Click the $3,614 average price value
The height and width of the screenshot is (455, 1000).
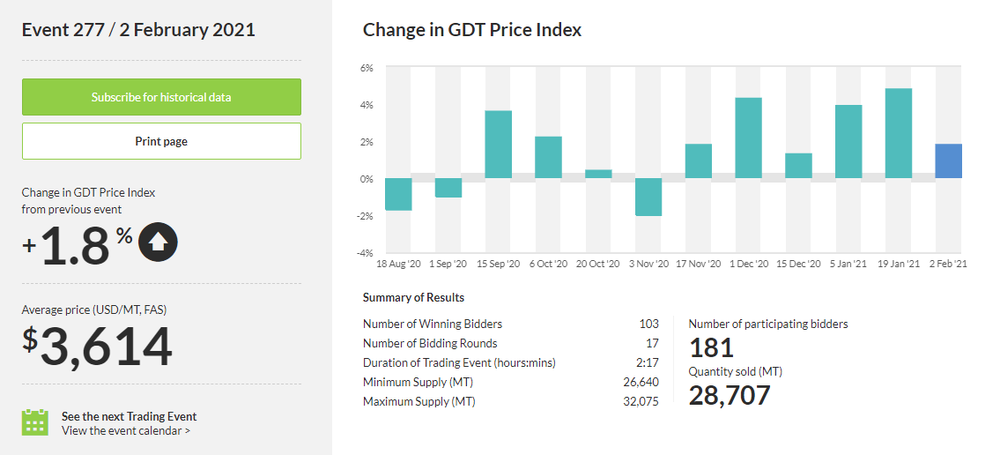point(98,347)
